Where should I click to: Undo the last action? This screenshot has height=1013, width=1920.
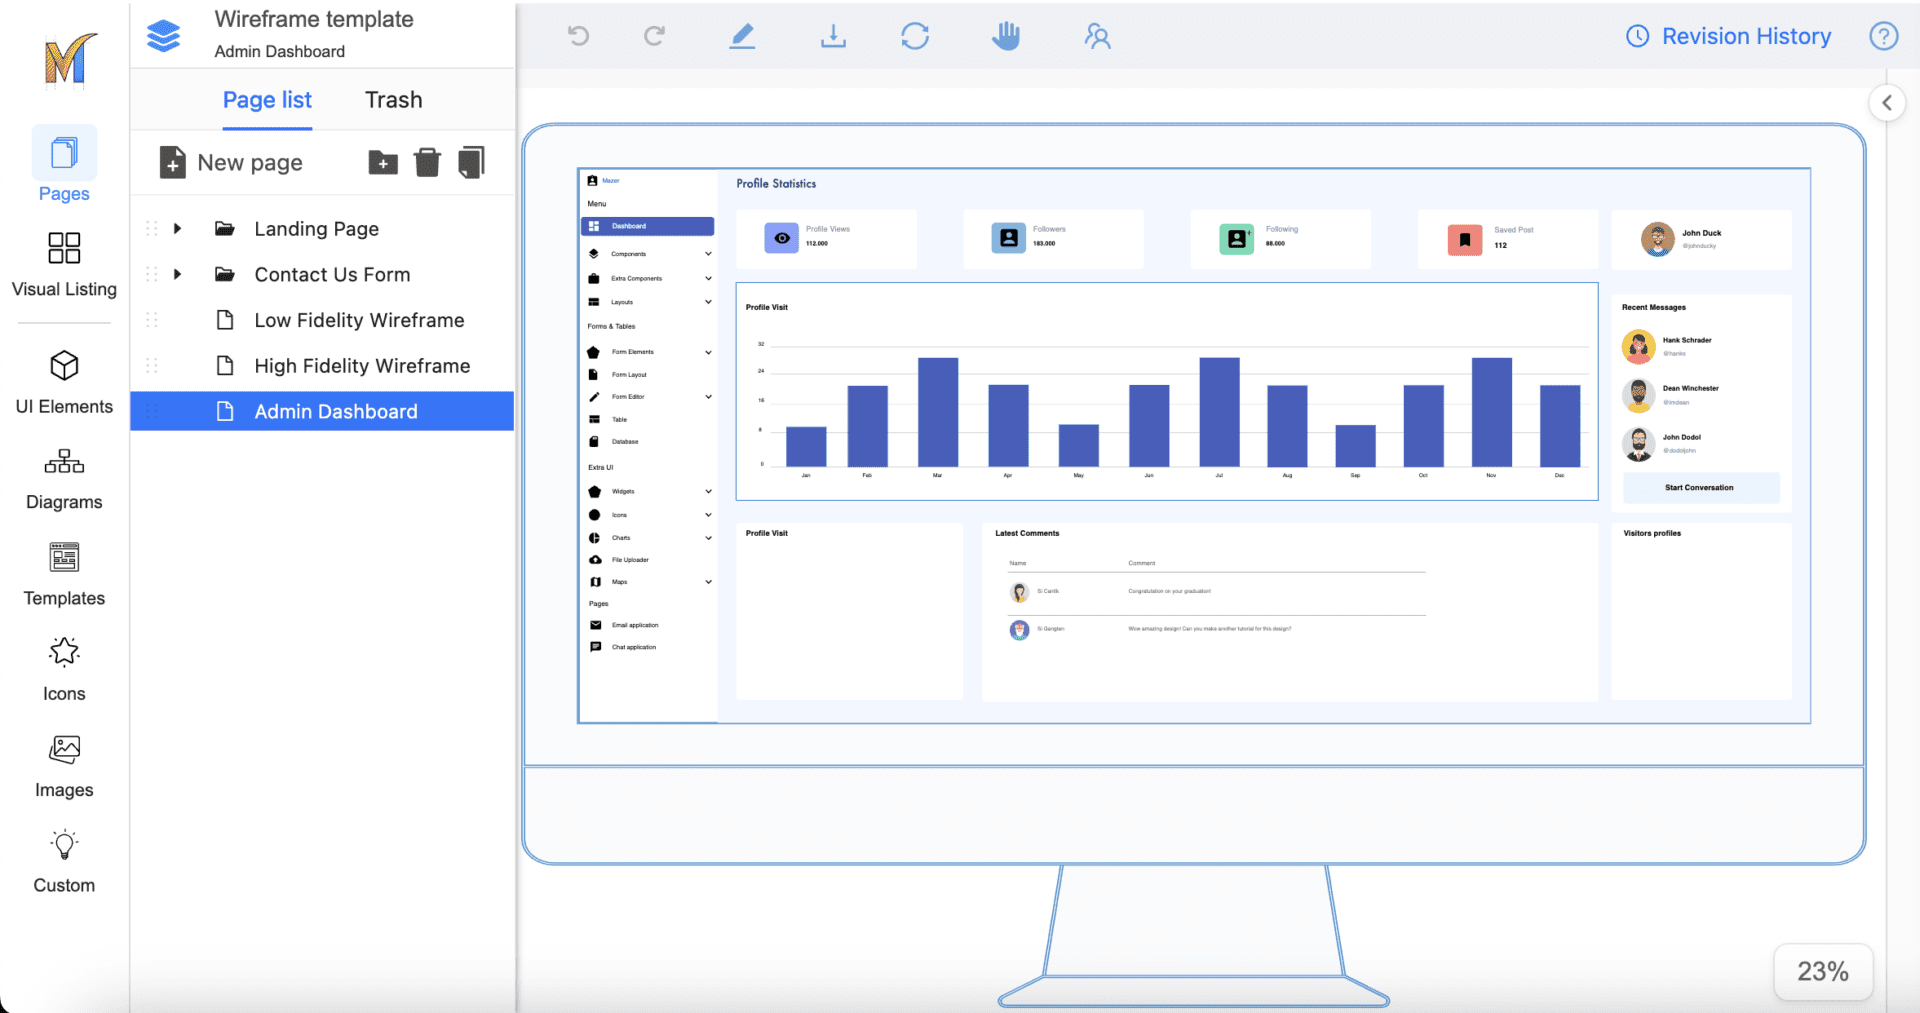578,36
